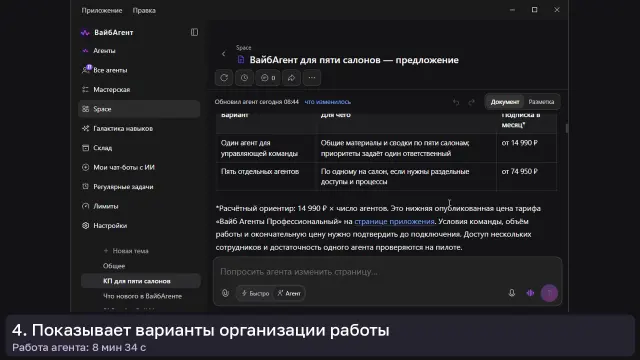Click the document vertical scrollbar
640x360 pixels.
pyautogui.click(x=567, y=128)
